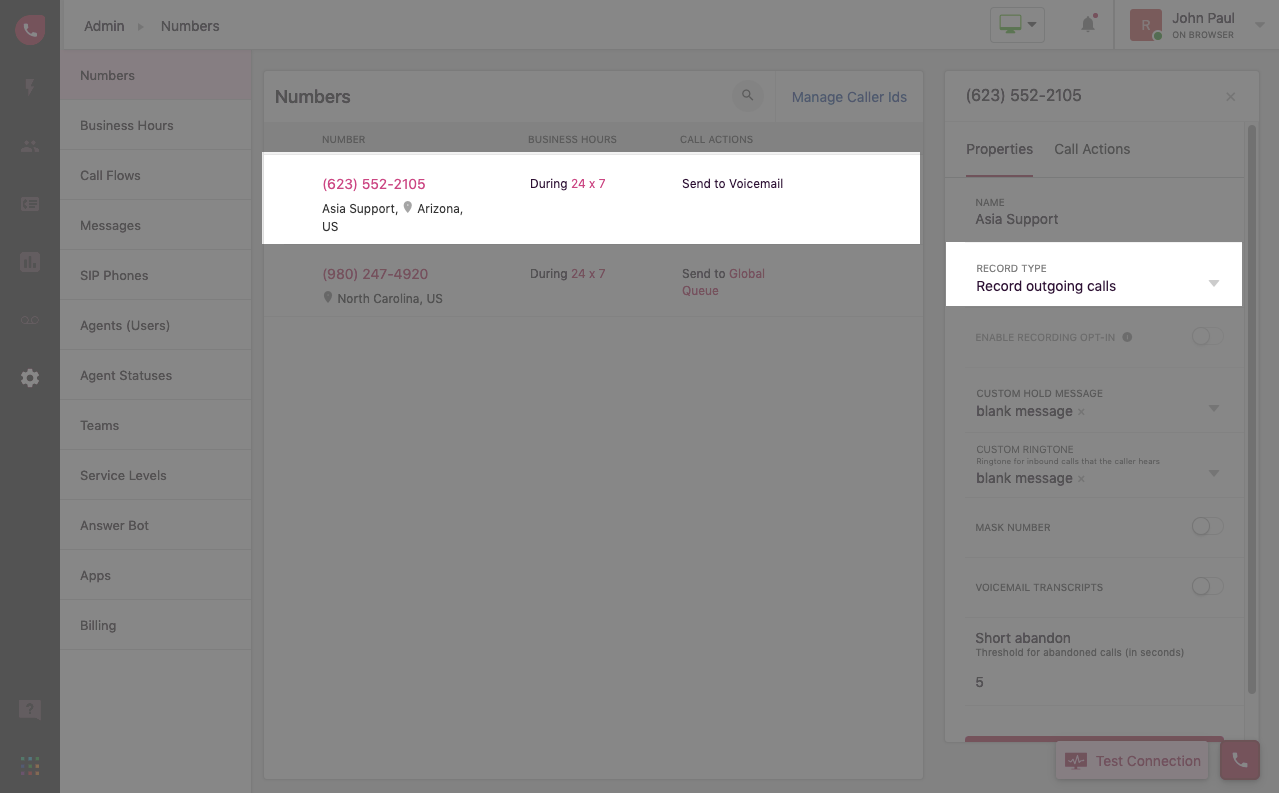Viewport: 1279px width, 793px height.
Task: Click the red phone dialer button
Action: [1239, 760]
